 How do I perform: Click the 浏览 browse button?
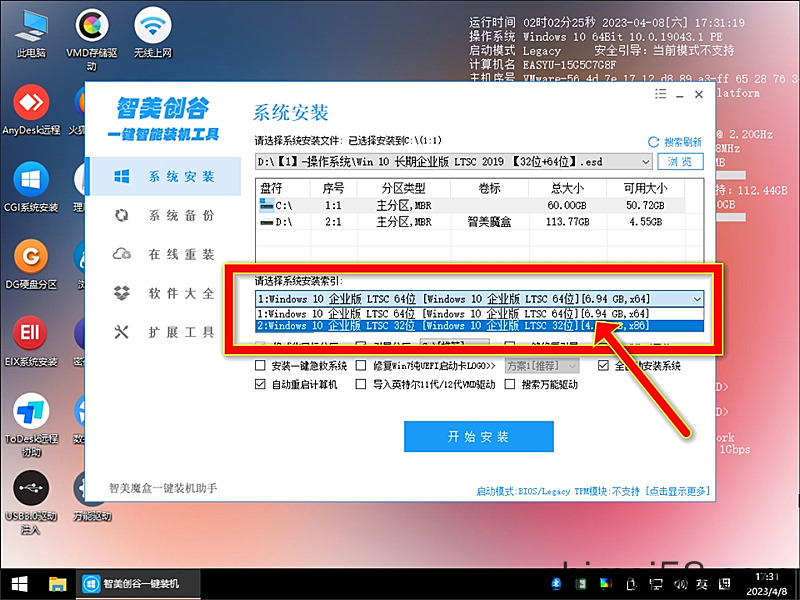pos(680,162)
